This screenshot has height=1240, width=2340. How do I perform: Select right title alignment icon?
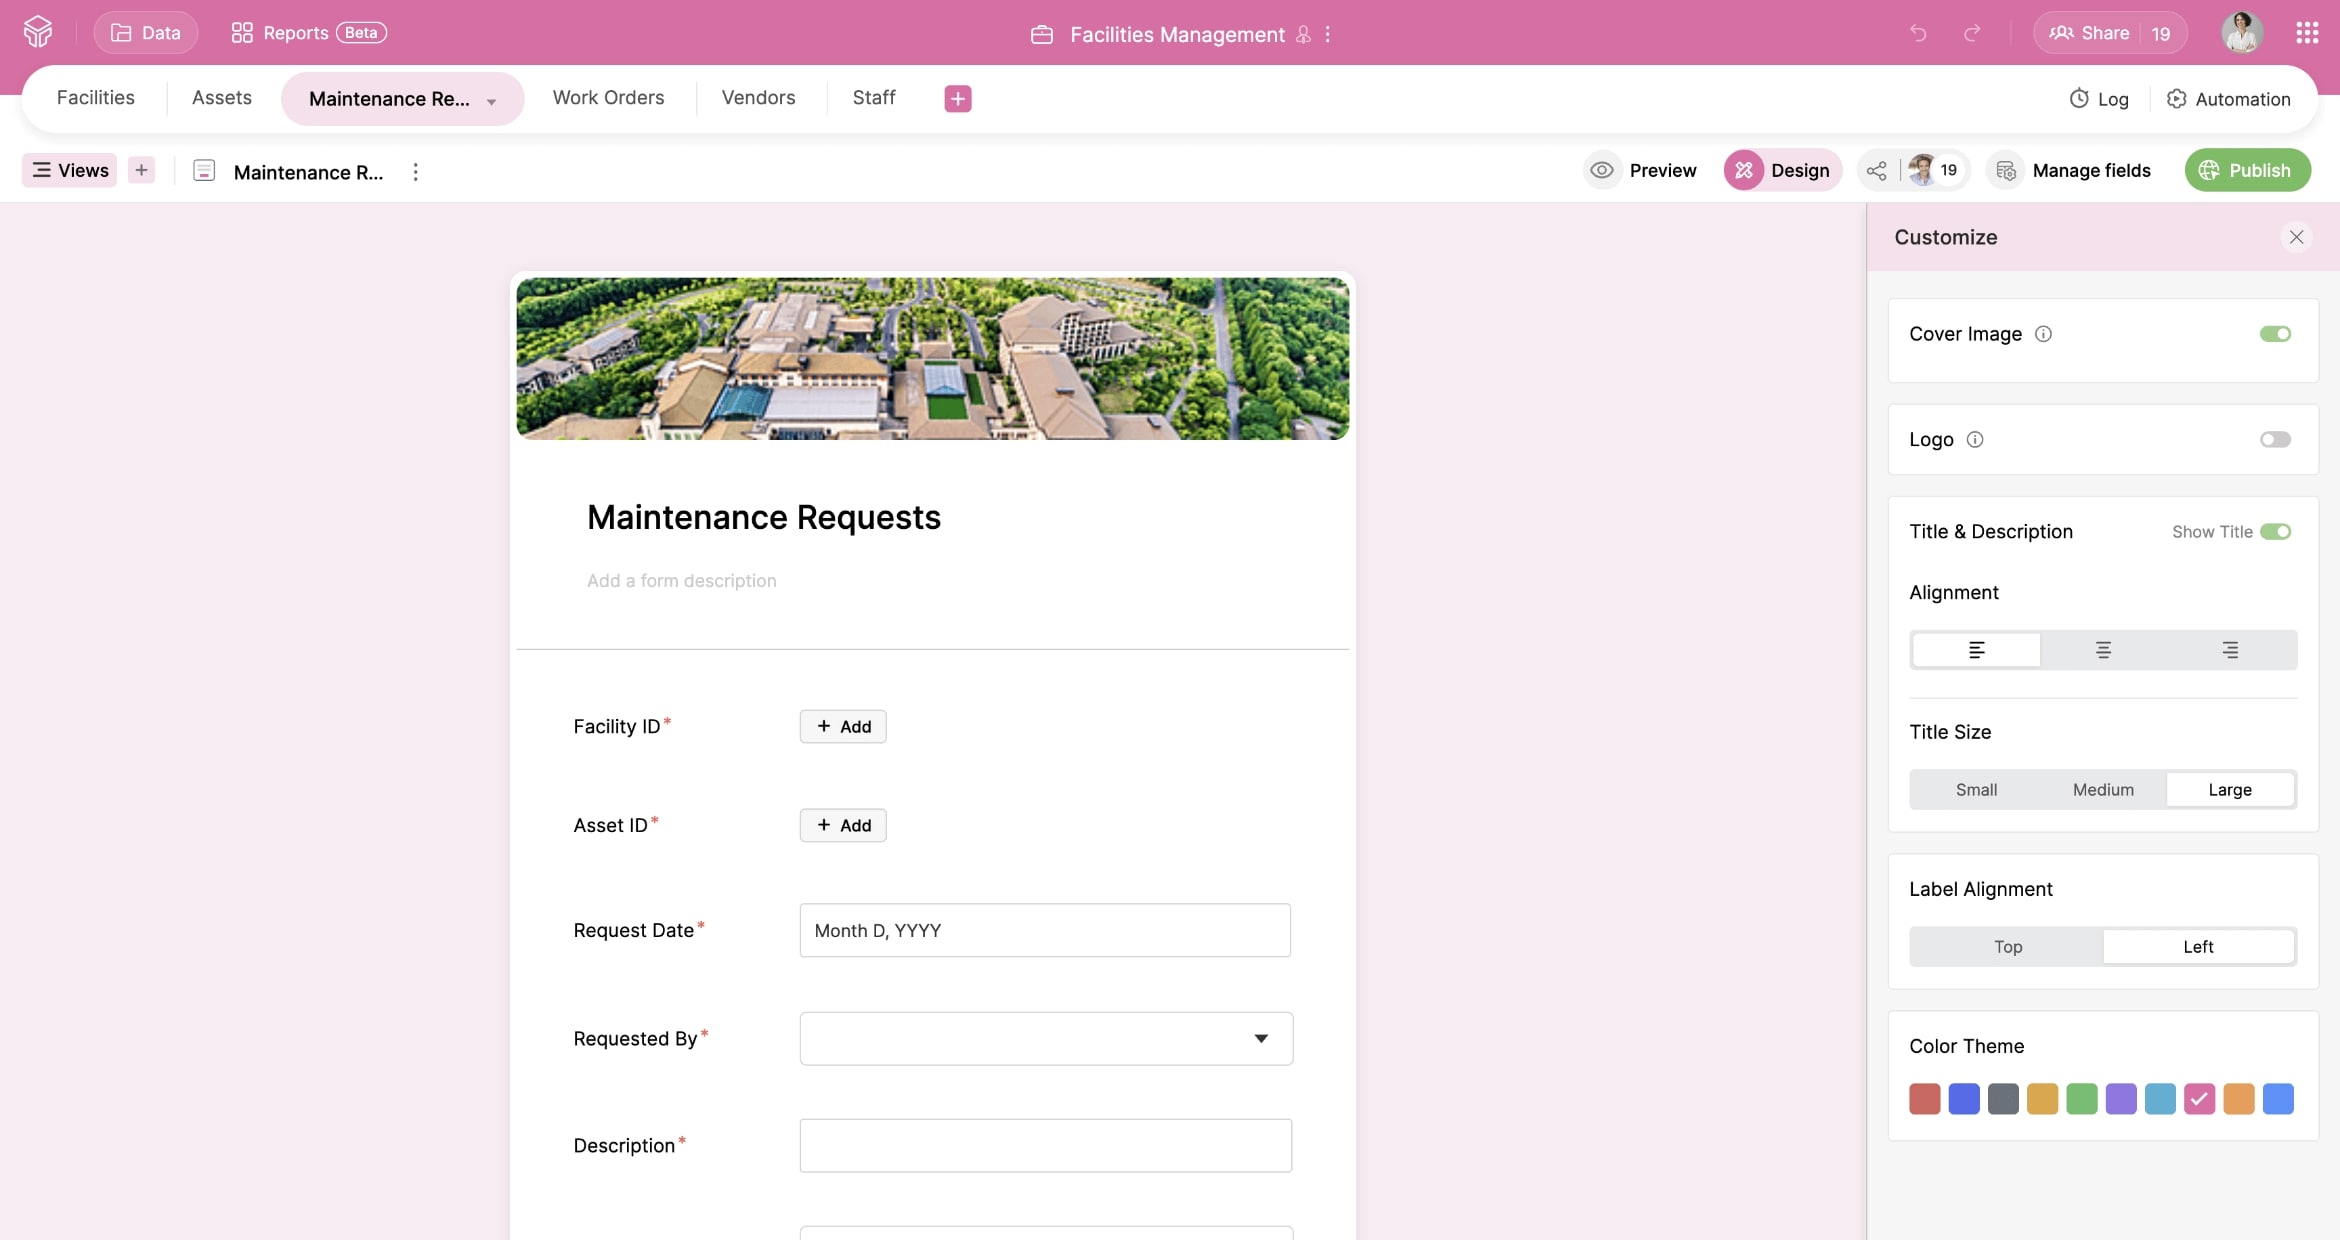2230,650
